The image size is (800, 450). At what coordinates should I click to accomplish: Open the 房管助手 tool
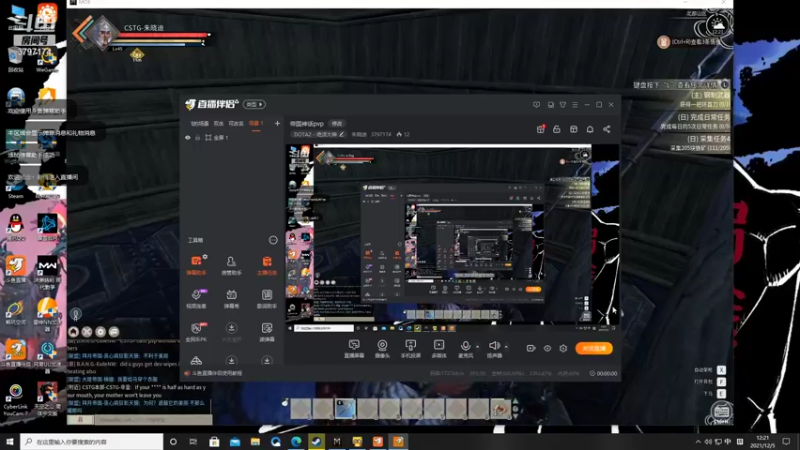coord(231,265)
